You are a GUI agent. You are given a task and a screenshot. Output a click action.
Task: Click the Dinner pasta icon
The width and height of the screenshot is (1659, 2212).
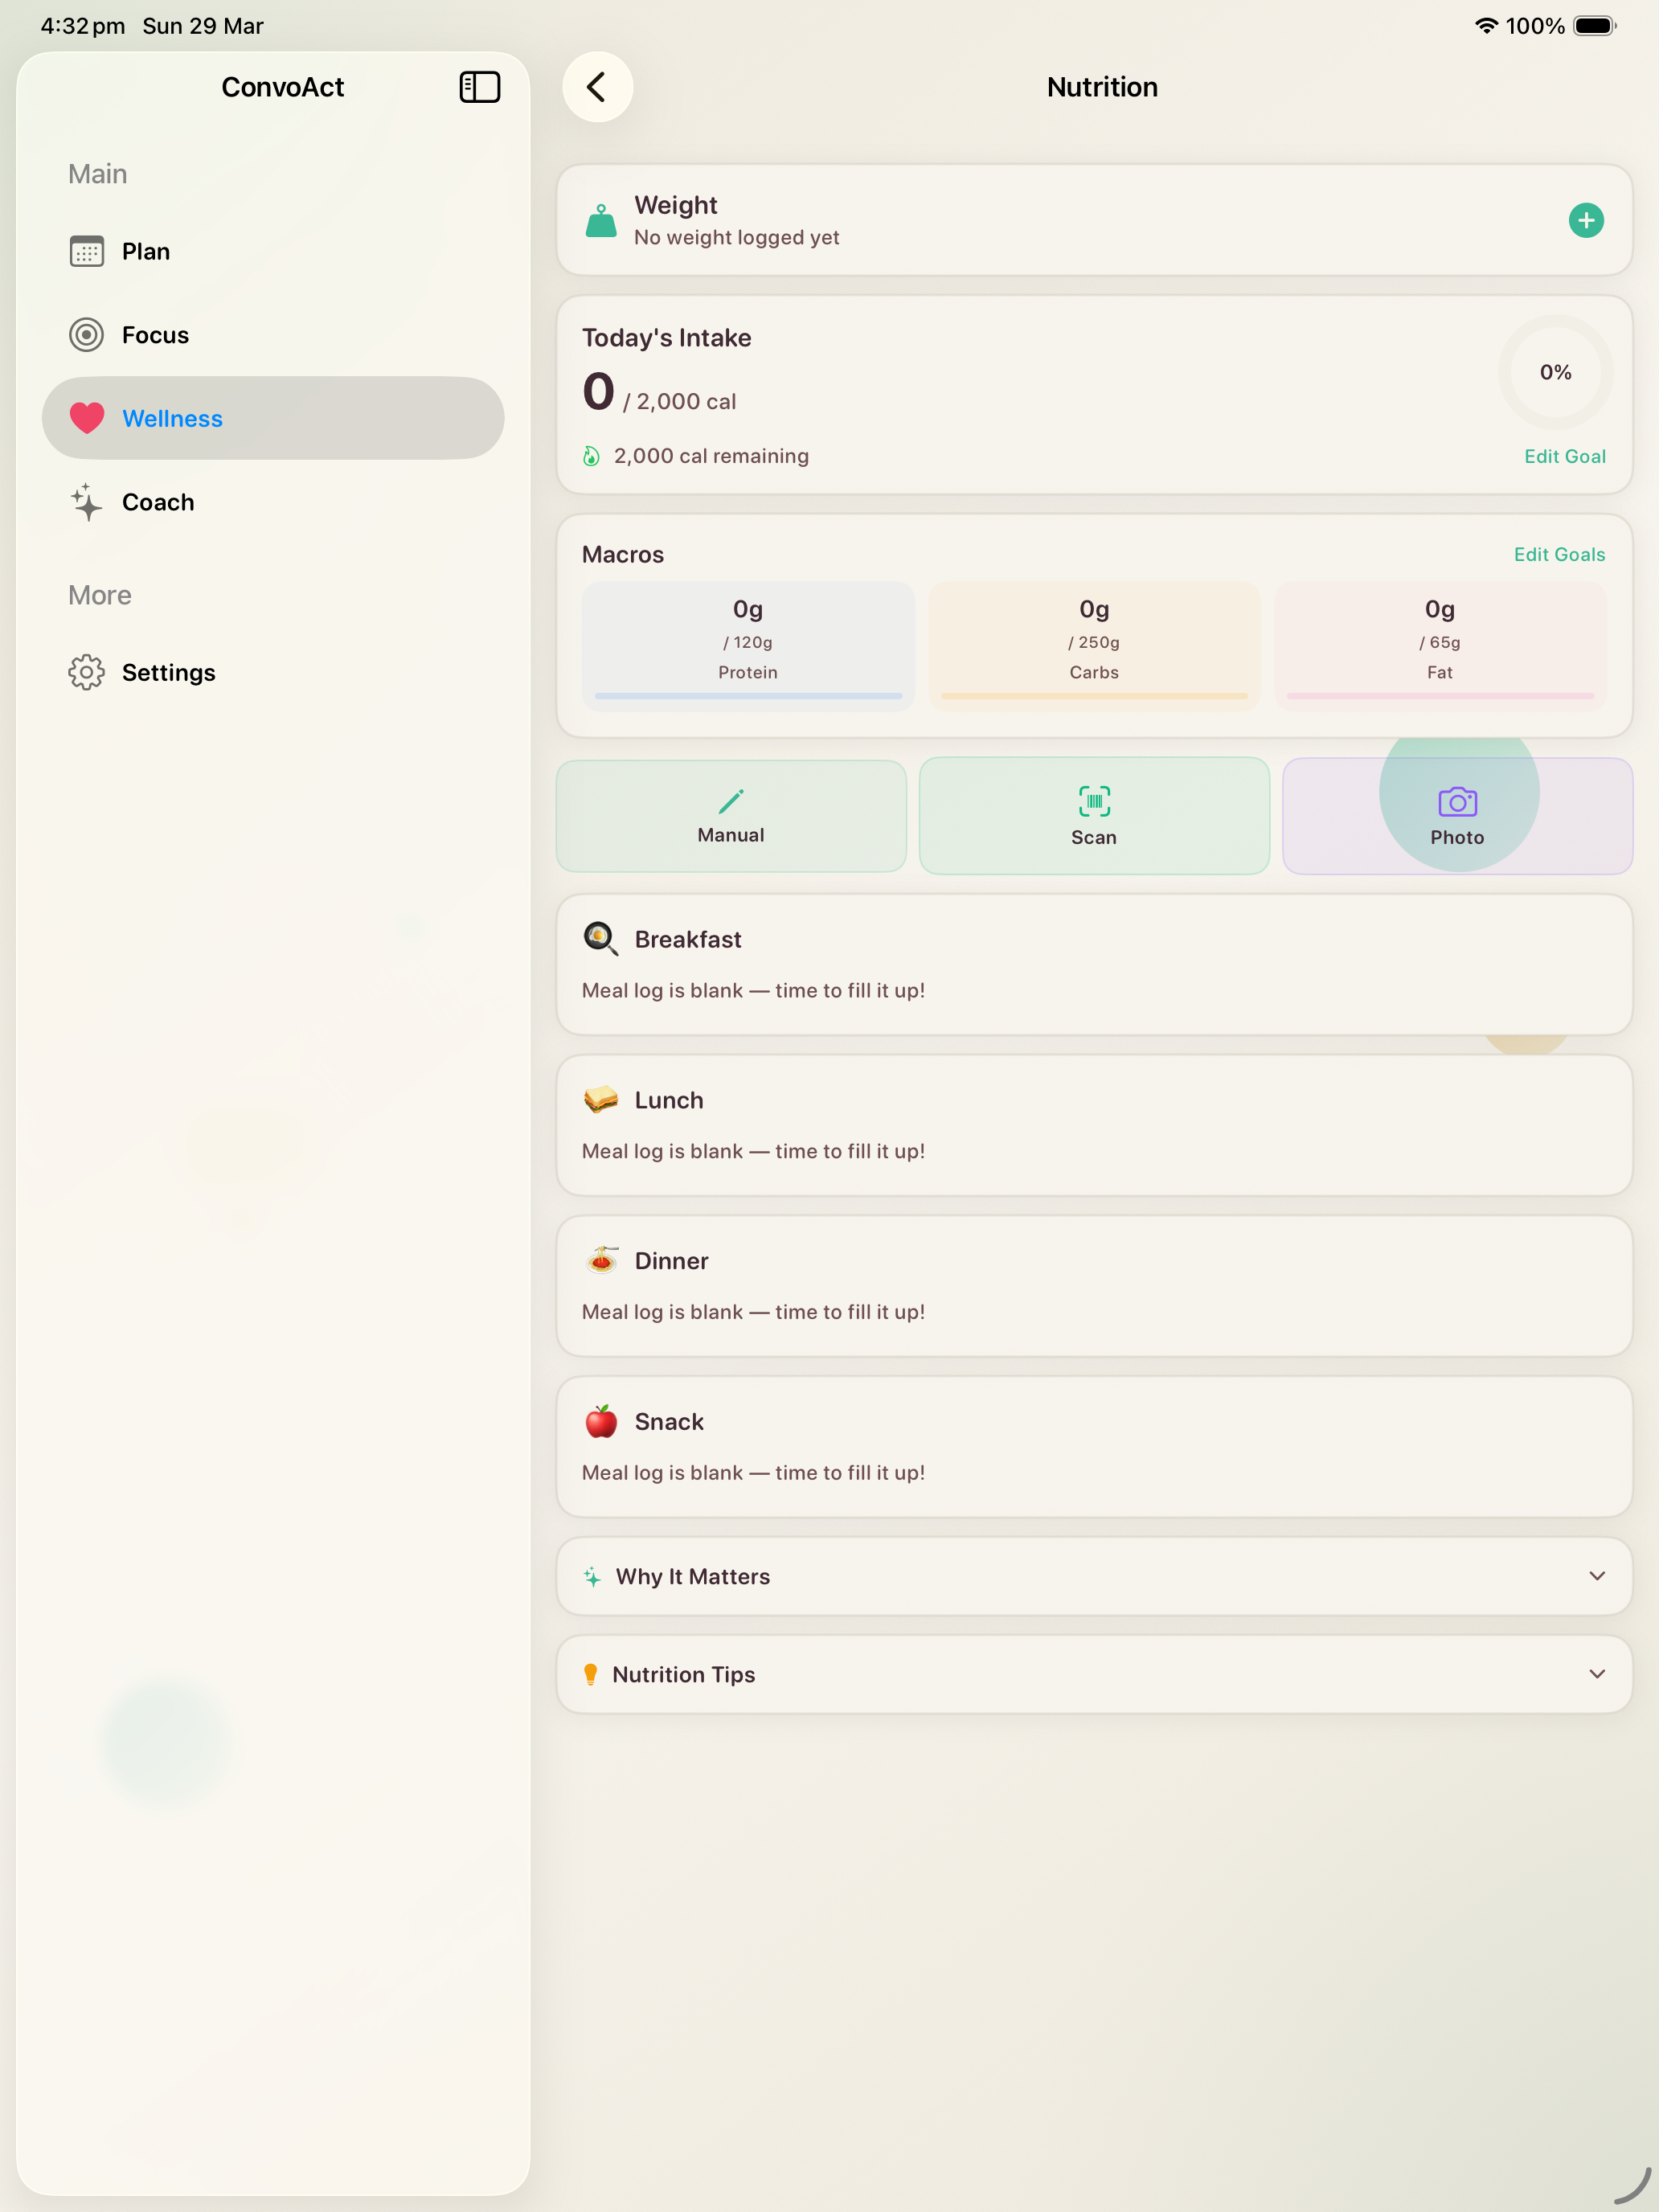(x=601, y=1260)
